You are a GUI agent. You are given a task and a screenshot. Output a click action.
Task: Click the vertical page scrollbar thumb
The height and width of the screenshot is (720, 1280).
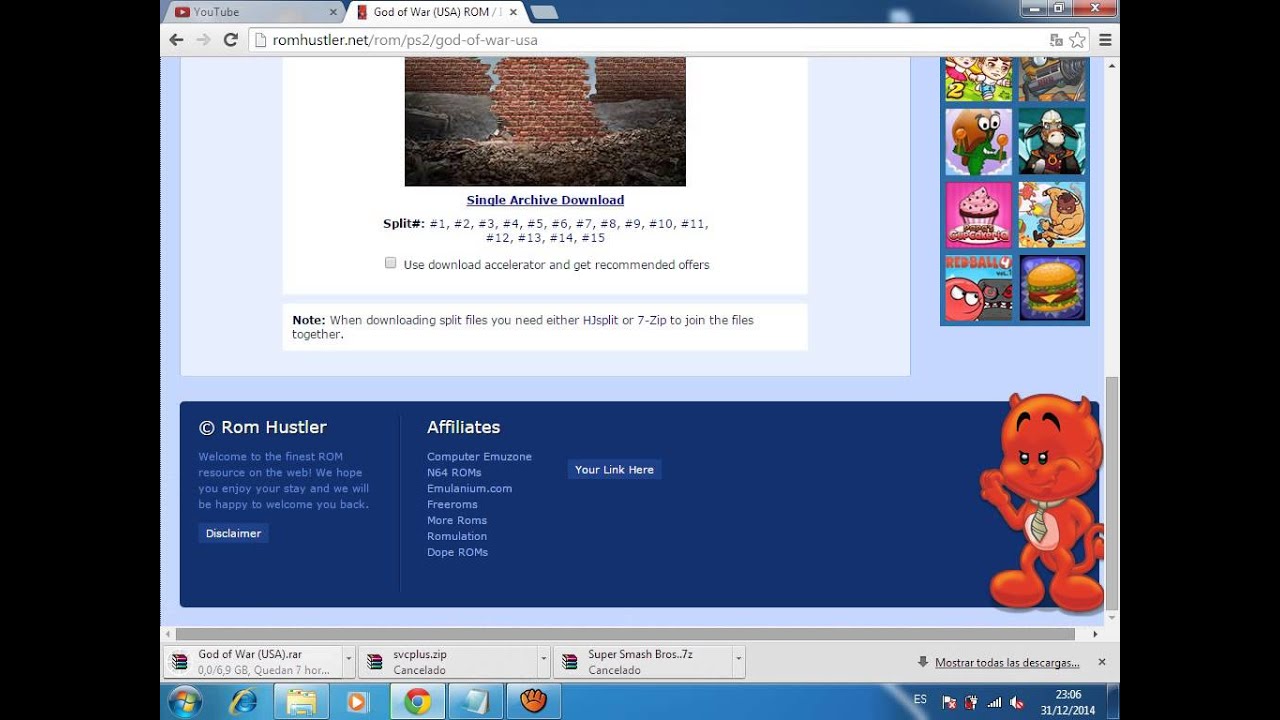click(x=1112, y=493)
